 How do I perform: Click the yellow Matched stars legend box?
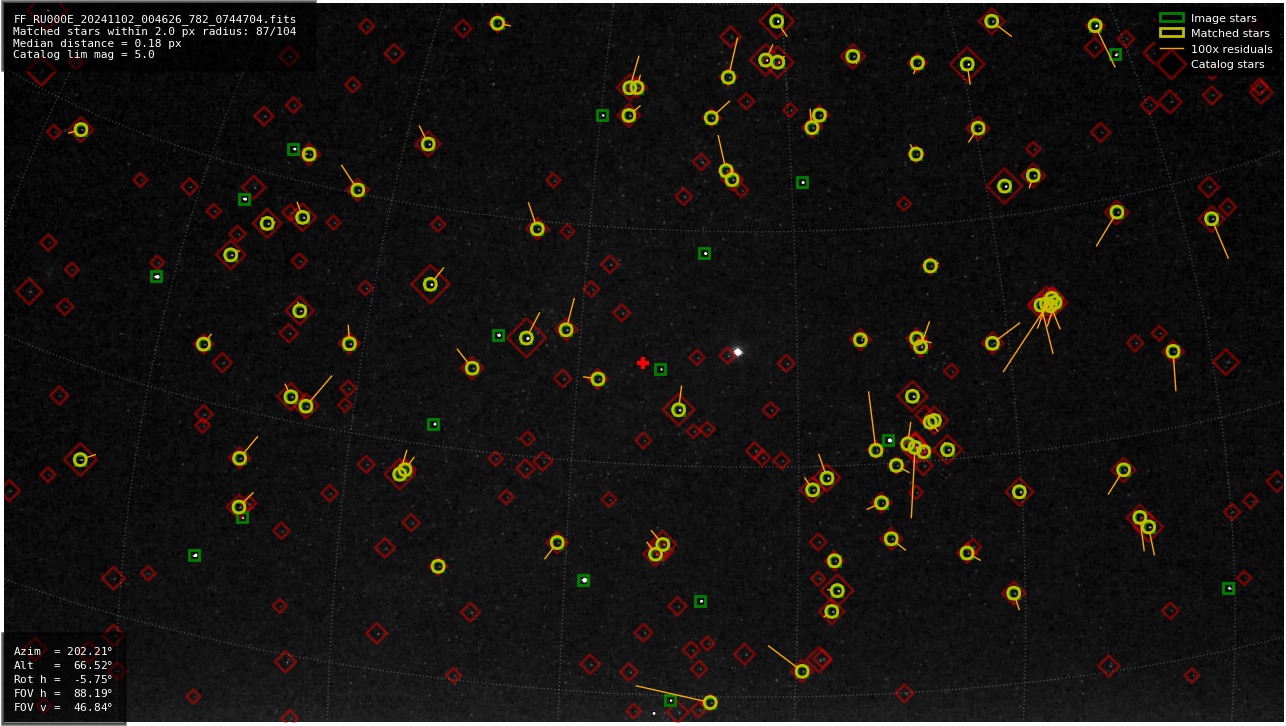pyautogui.click(x=1171, y=33)
